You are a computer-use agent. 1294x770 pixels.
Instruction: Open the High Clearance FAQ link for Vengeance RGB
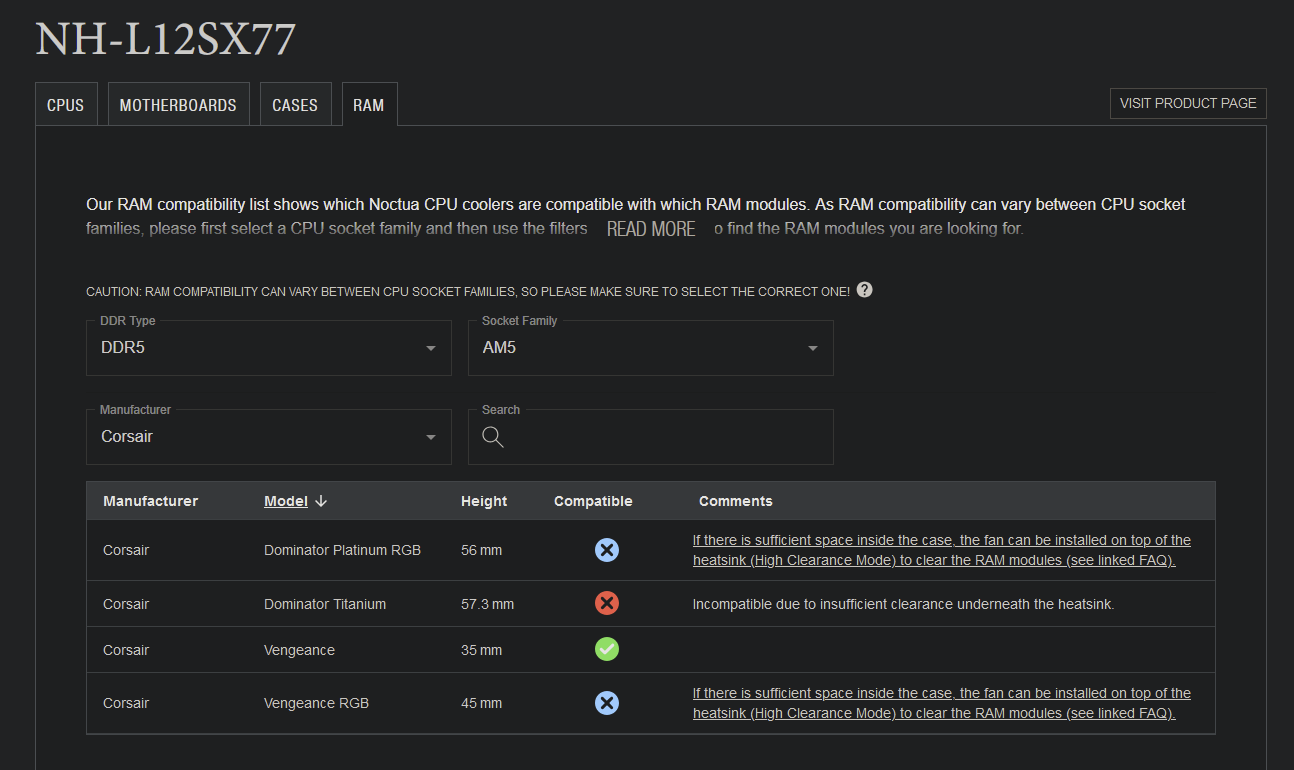coord(942,703)
